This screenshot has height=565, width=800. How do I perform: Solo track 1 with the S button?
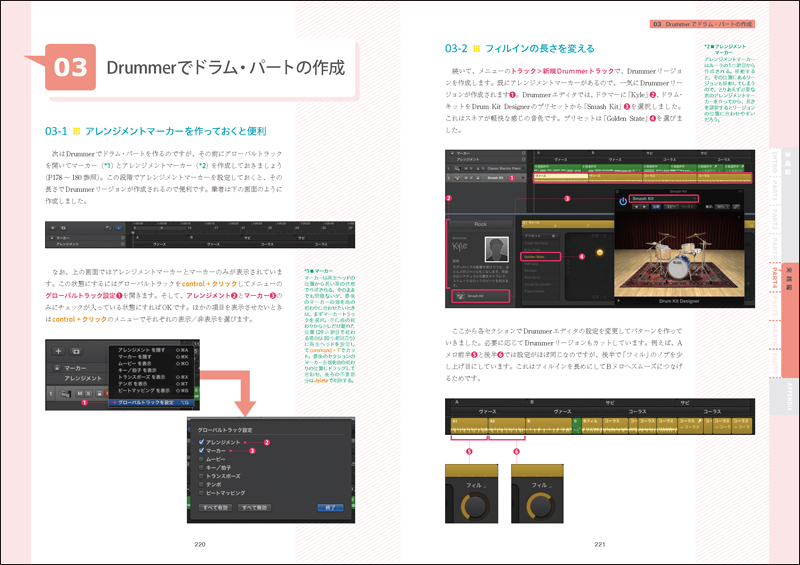(89, 394)
